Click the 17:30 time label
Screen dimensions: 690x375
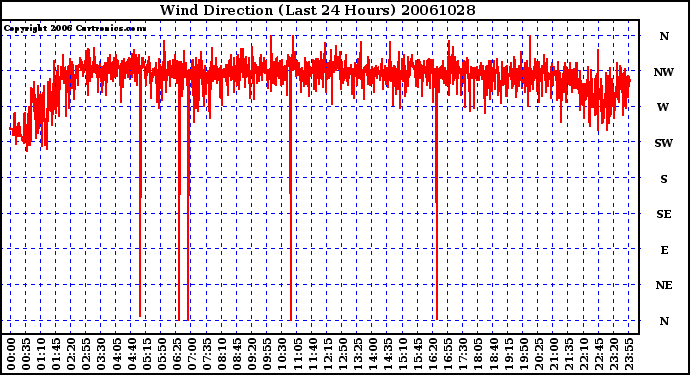(463, 354)
